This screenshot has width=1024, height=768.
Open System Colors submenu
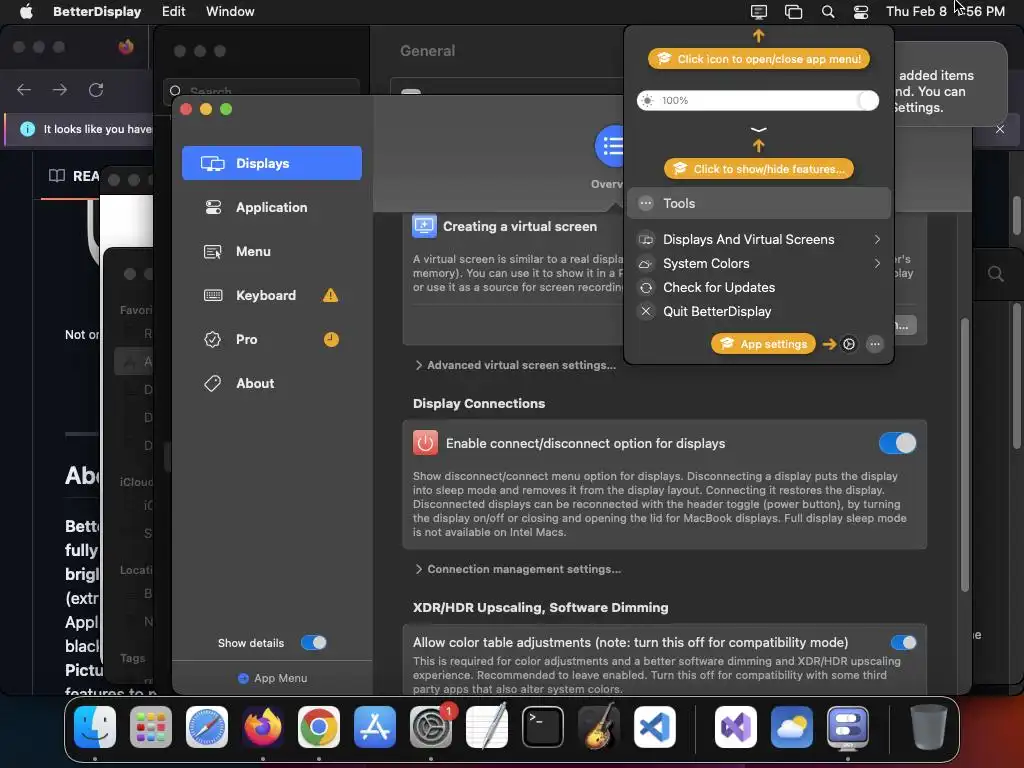click(x=759, y=264)
